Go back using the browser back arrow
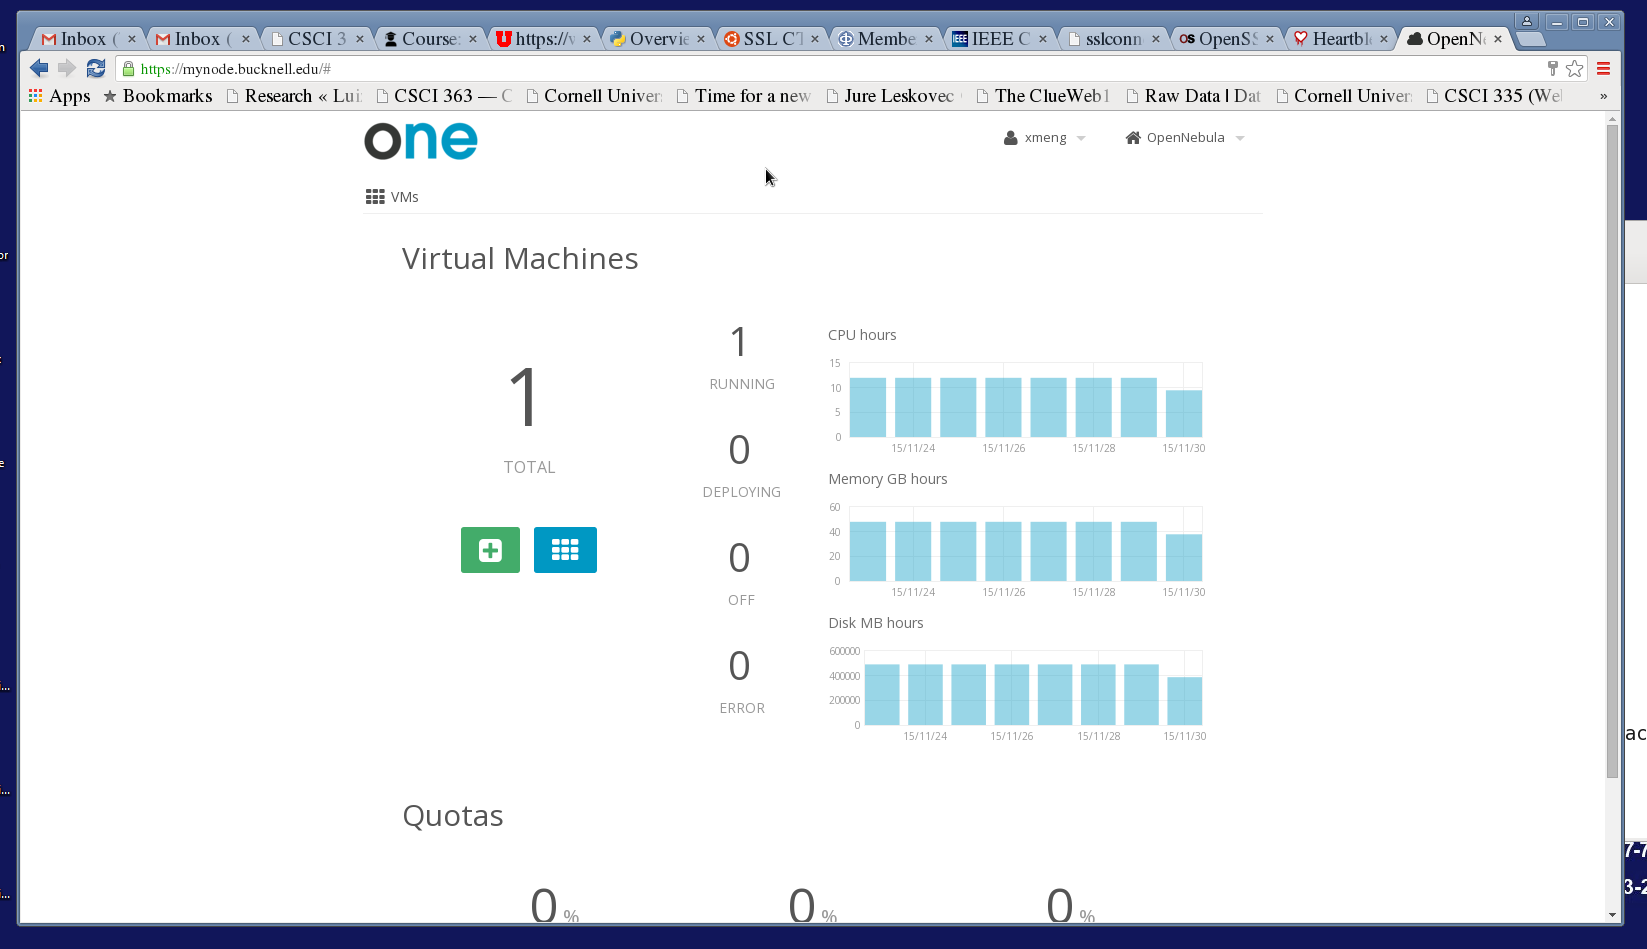Viewport: 1647px width, 949px height. click(x=39, y=68)
